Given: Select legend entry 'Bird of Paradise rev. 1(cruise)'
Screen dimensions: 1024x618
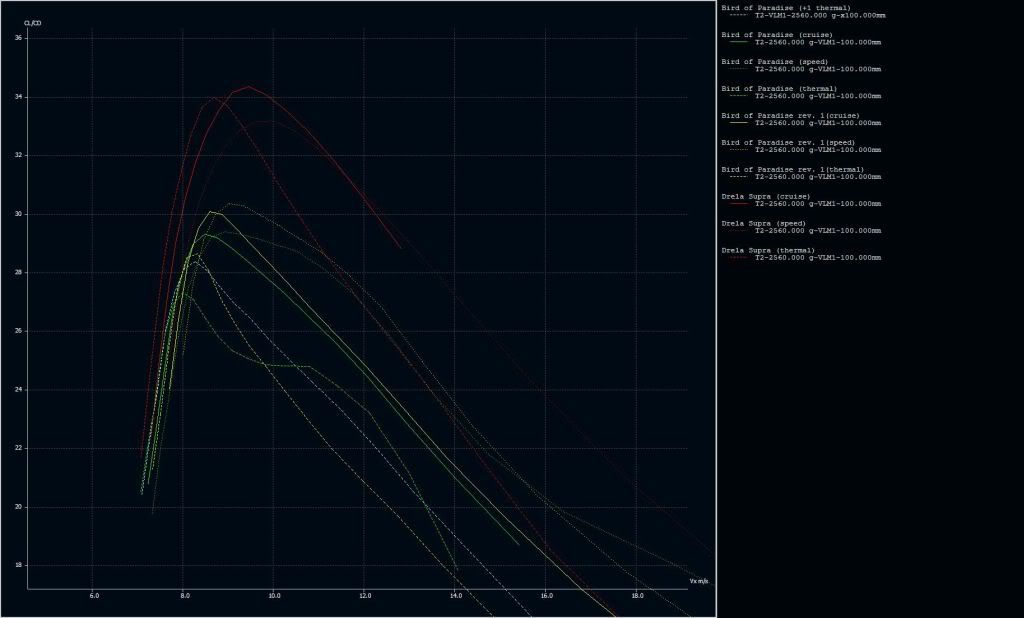Looking at the screenshot, I should (790, 116).
